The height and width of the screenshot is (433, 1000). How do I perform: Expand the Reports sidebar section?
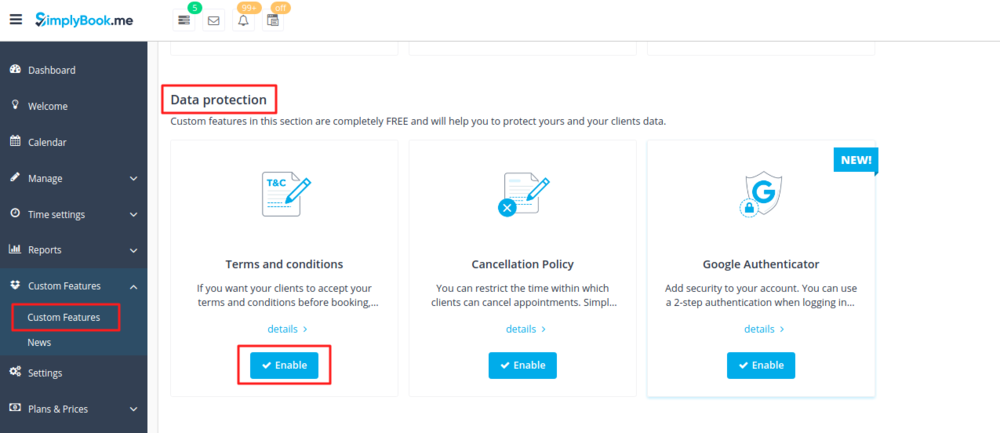click(72, 250)
